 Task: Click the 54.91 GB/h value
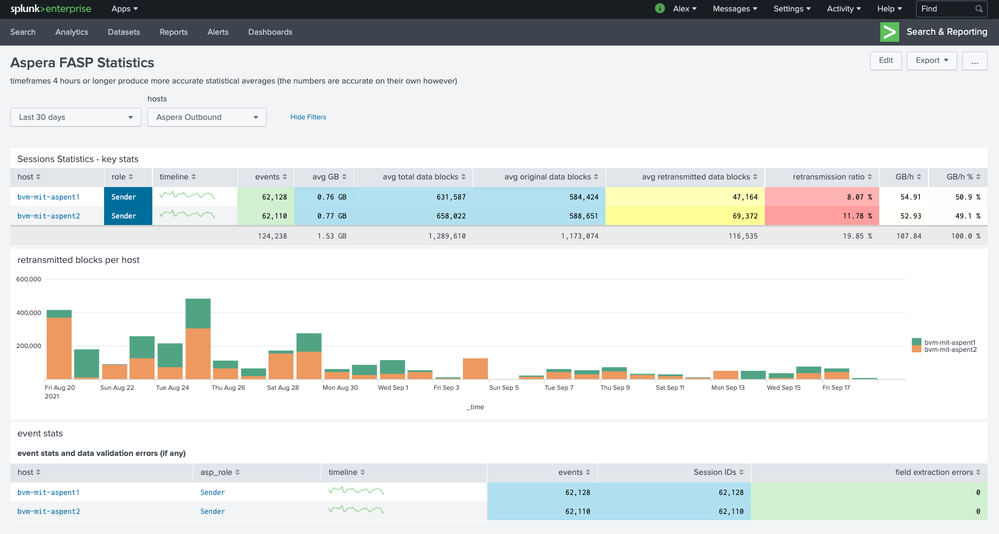(x=910, y=197)
